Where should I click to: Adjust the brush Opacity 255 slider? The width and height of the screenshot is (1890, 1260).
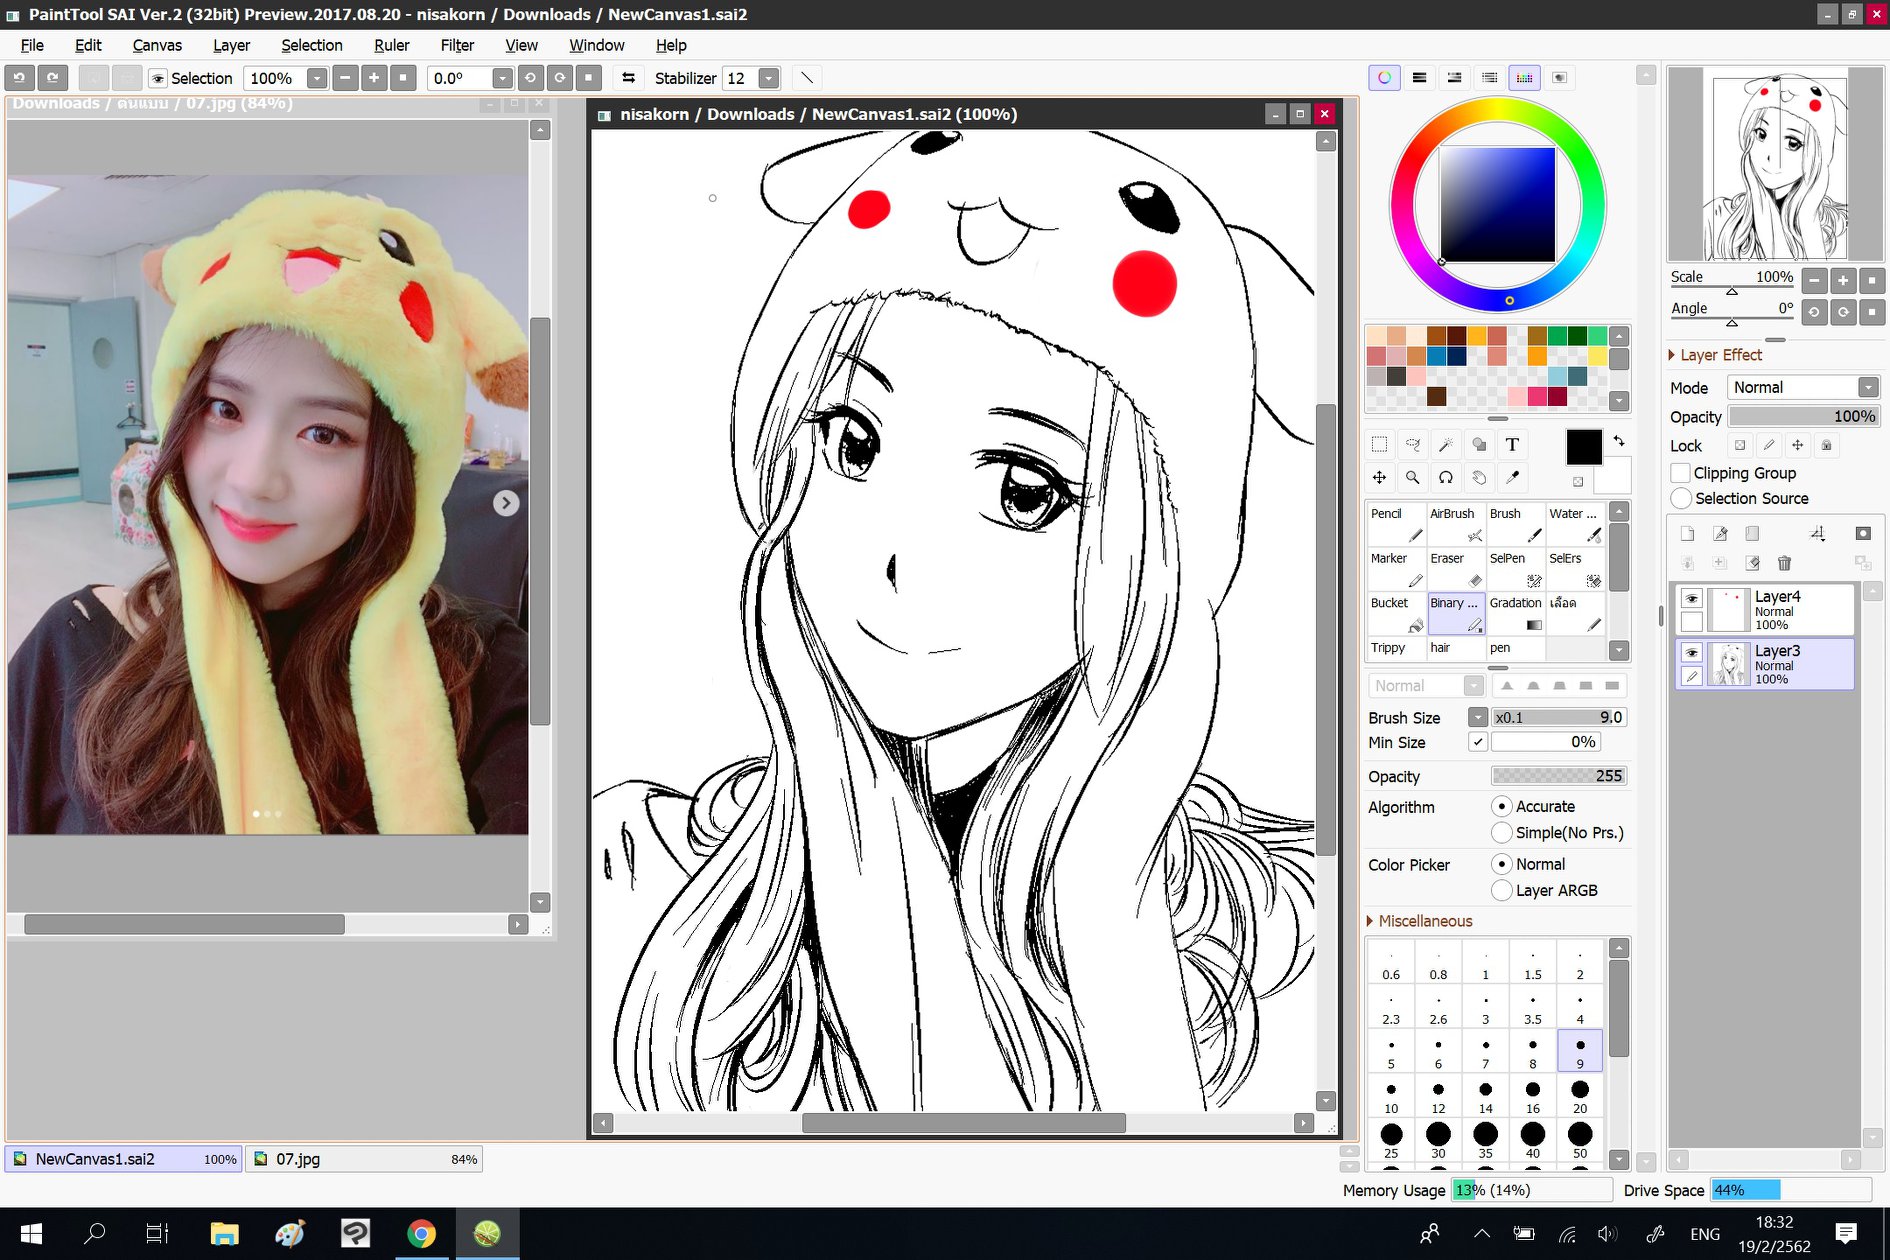point(1559,776)
